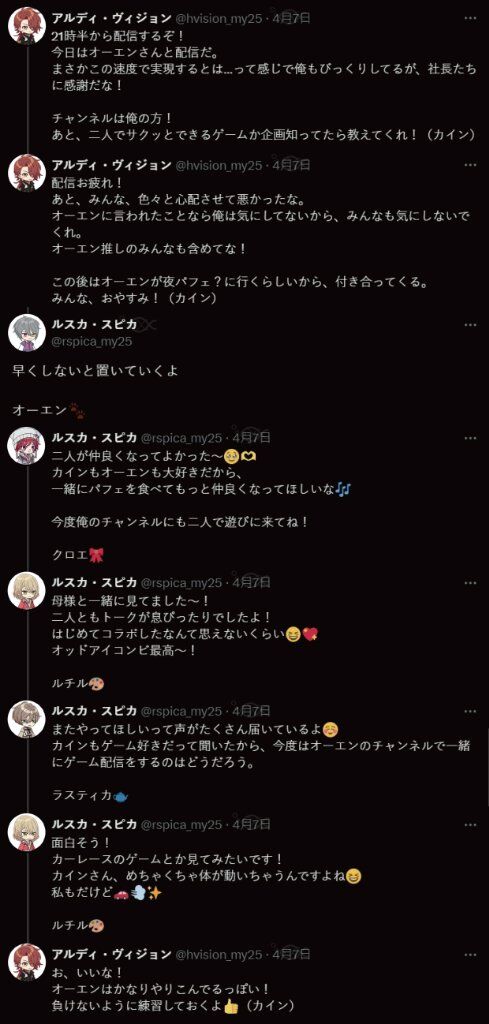Image resolution: width=489 pixels, height=1024 pixels.
Task: Open more options on the ラスティカ tweet
Action: tap(470, 711)
